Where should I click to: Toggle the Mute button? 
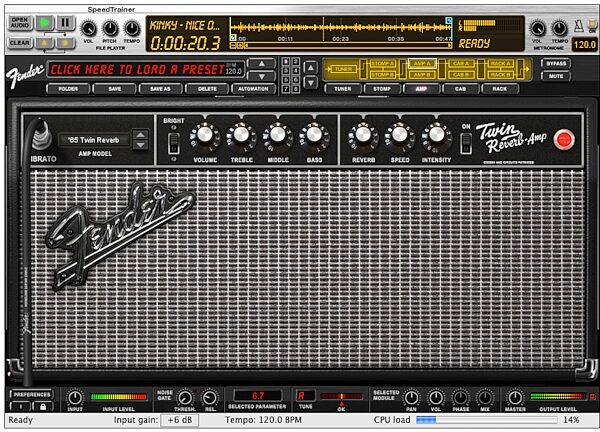[x=556, y=76]
